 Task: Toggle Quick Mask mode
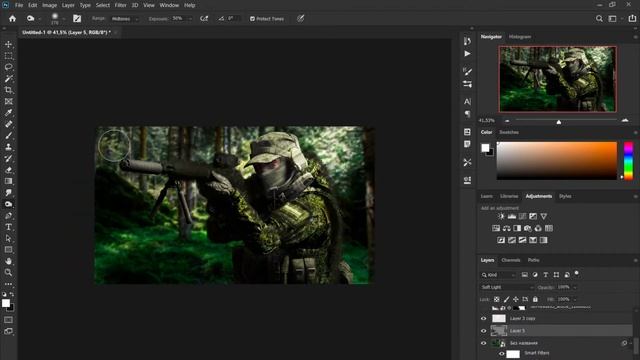click(x=8, y=320)
